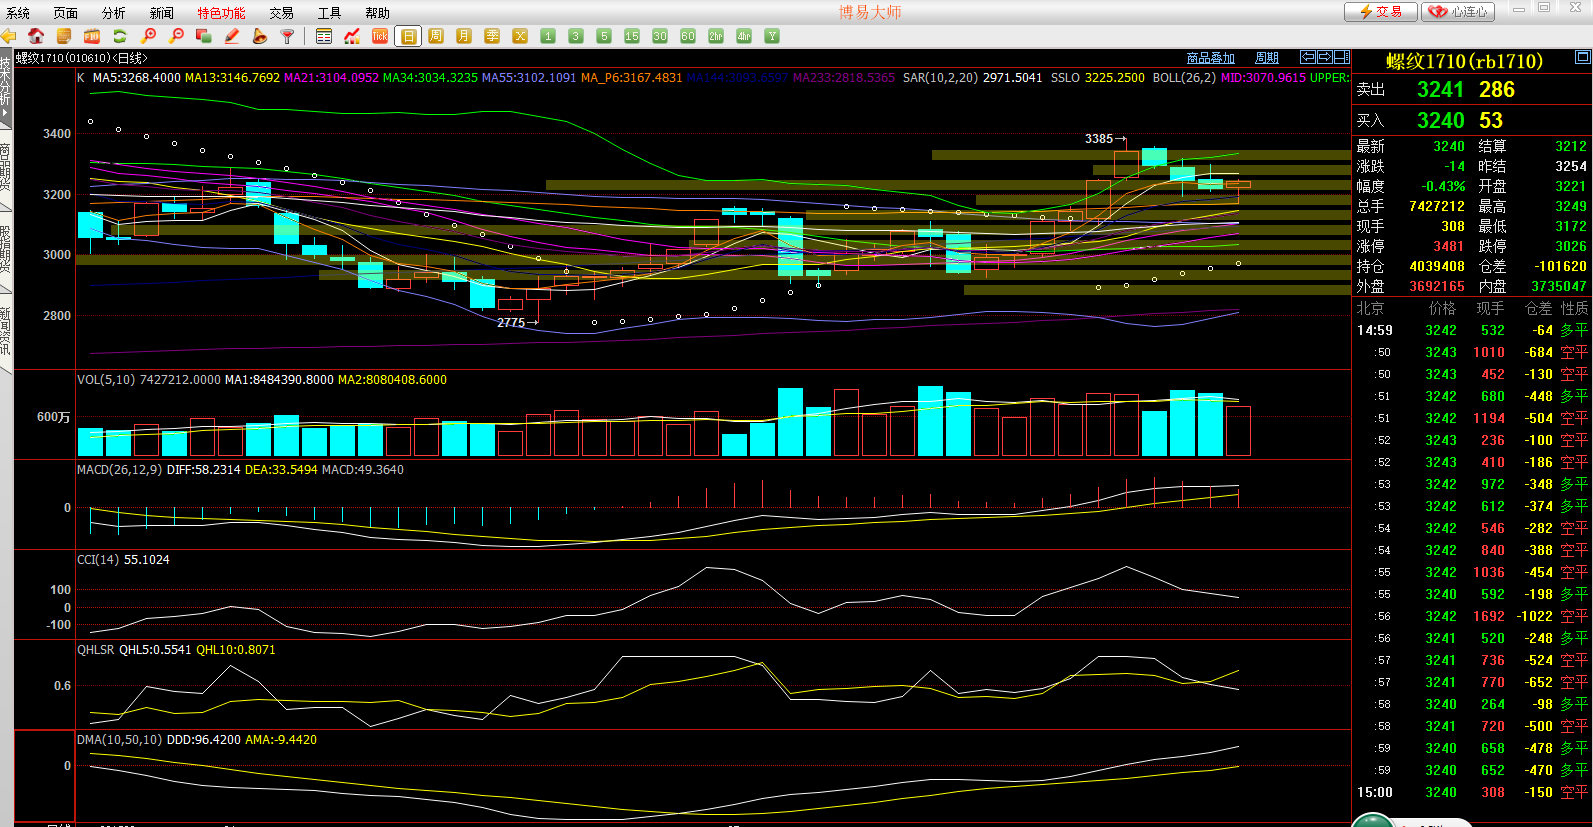The width and height of the screenshot is (1593, 827).
Task: Open the quote table list icon
Action: [324, 36]
